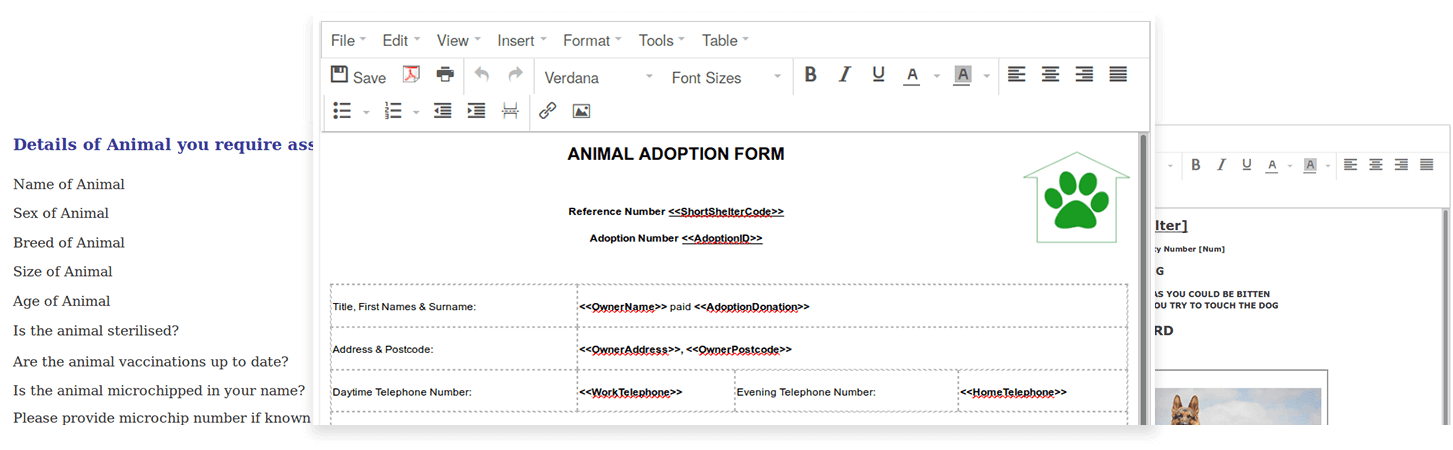Click the <<AdoptionDonation>> field in the table

tap(752, 307)
